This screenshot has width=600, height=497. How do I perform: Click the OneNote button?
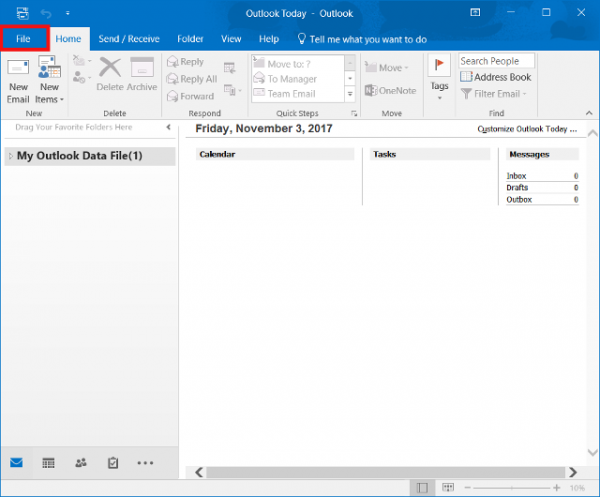[x=390, y=91]
